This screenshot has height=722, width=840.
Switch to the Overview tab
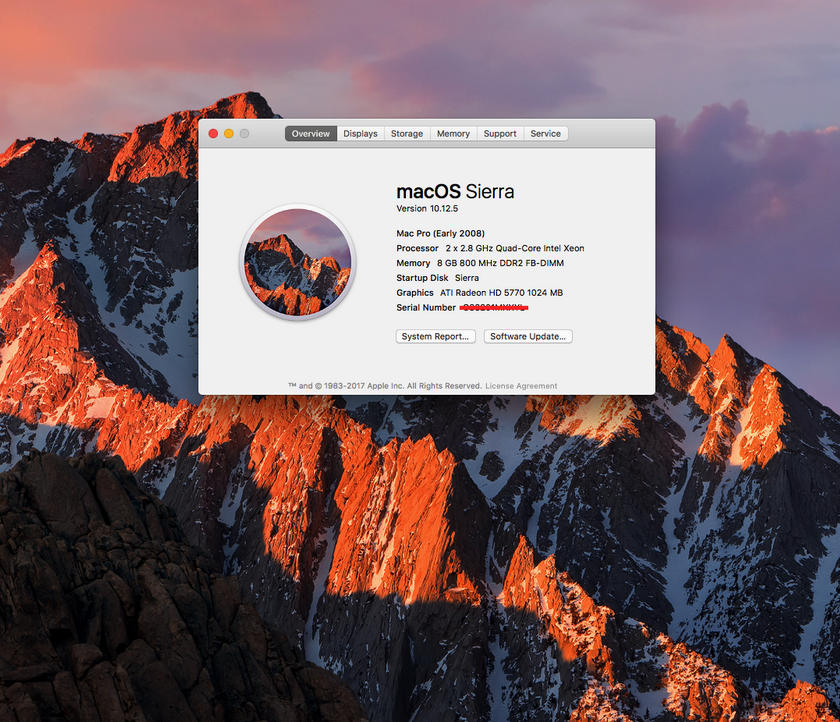pos(311,133)
